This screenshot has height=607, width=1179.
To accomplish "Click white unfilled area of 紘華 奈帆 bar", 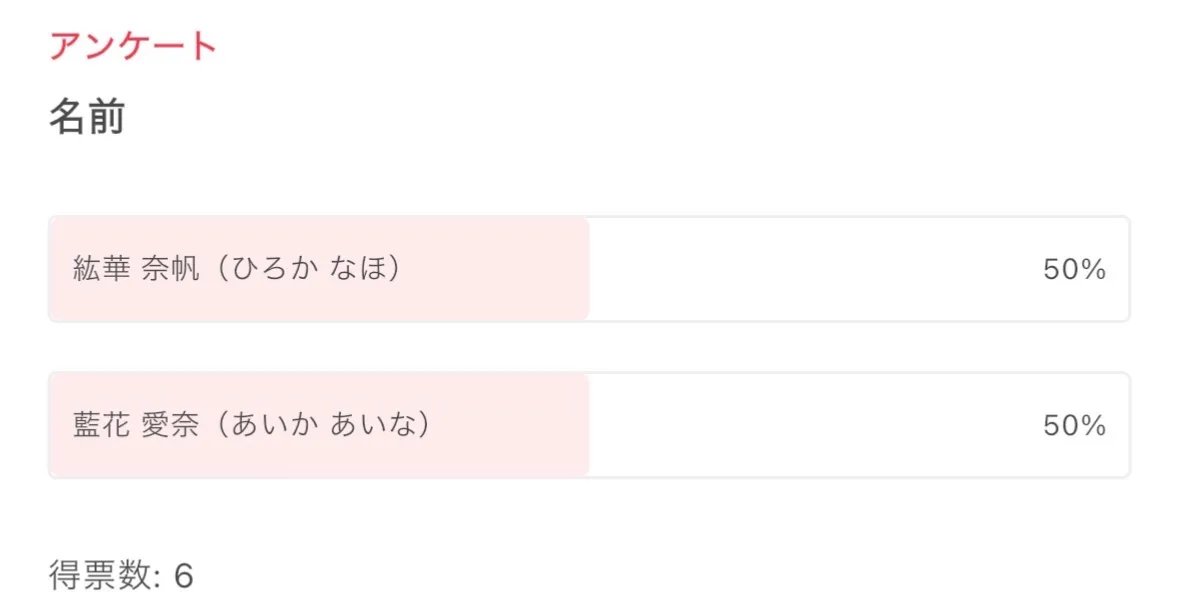I will [800, 269].
